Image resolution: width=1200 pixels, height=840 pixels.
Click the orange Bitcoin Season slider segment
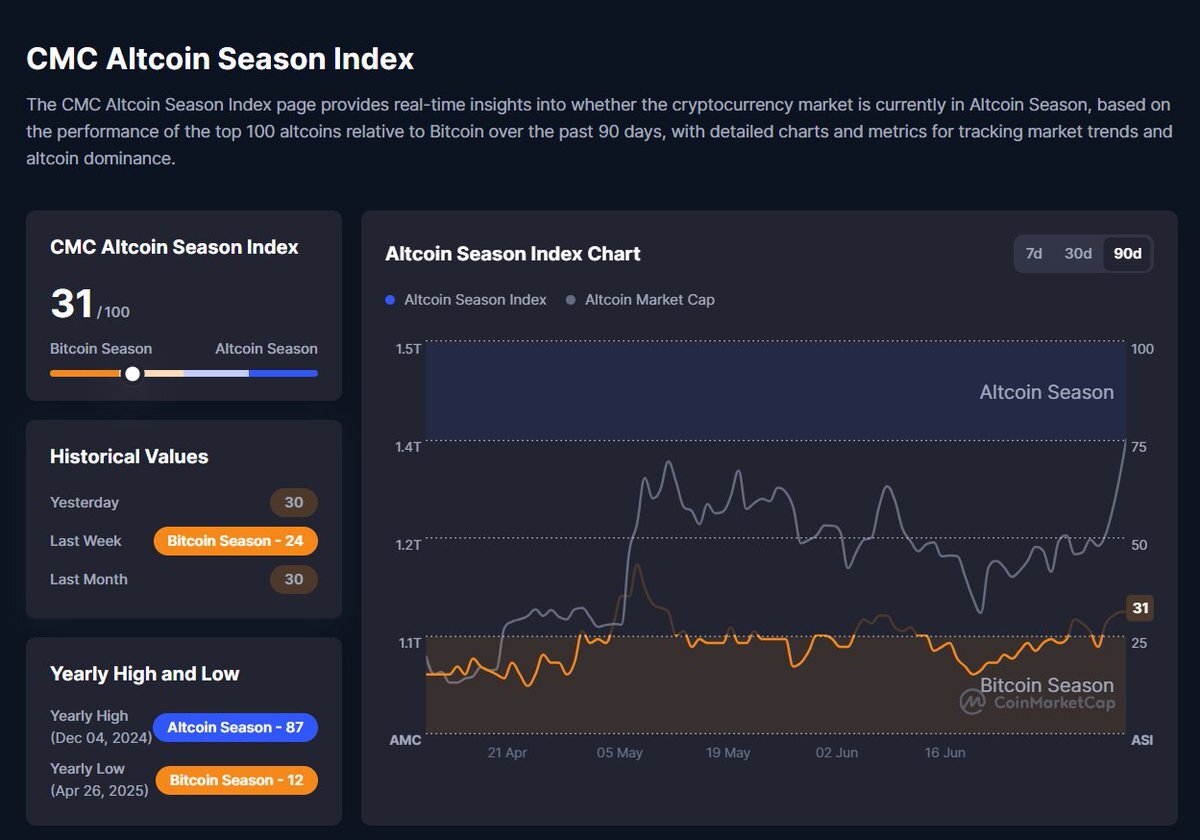(x=86, y=373)
